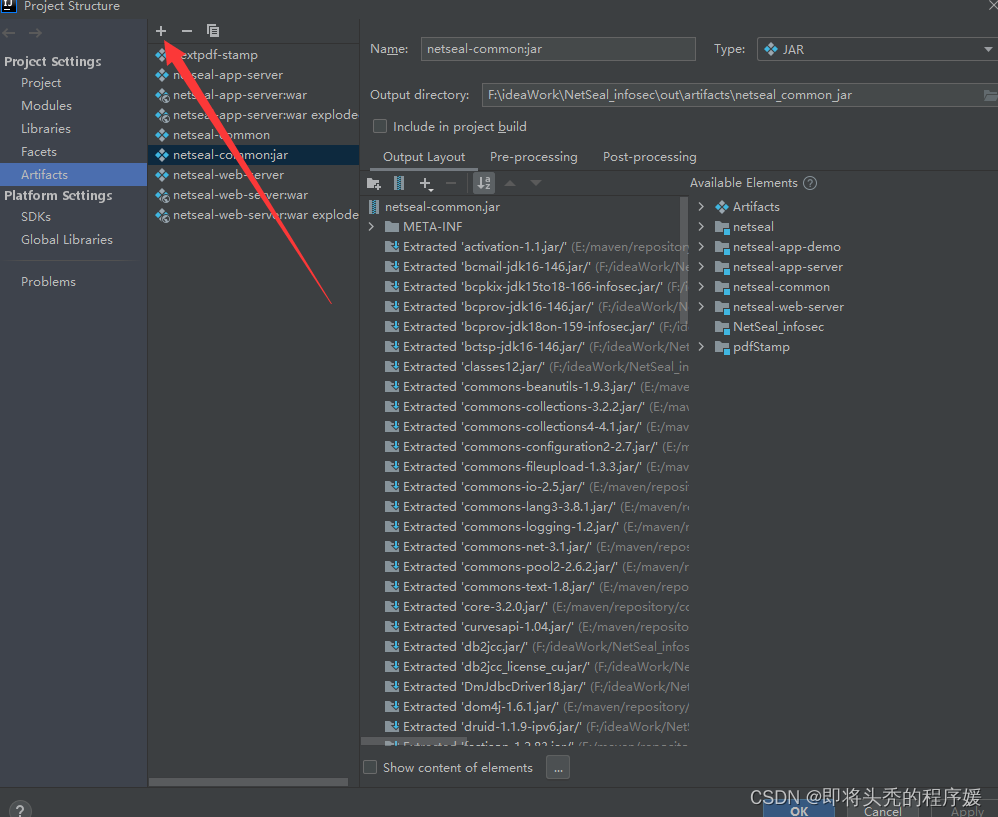Select the netseal-common:jar artifact
Viewport: 998px width, 817px height.
(253, 155)
